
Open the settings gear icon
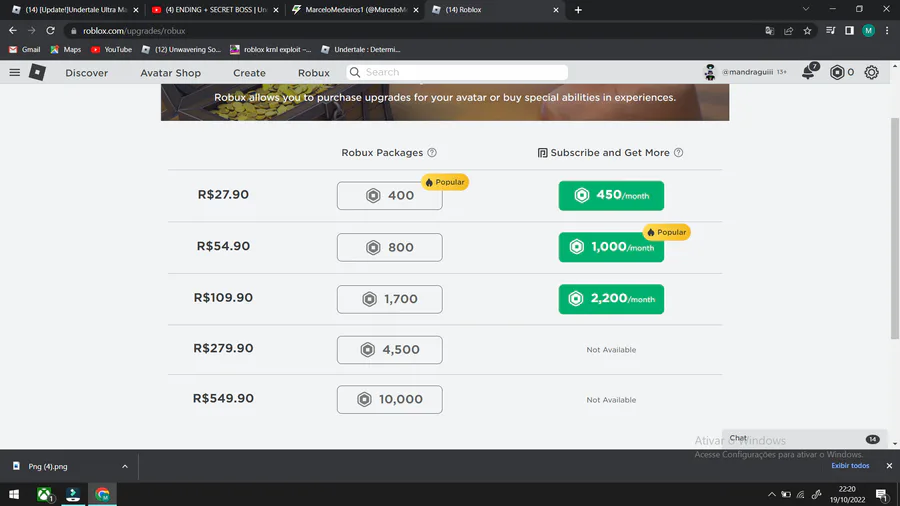[x=871, y=72]
